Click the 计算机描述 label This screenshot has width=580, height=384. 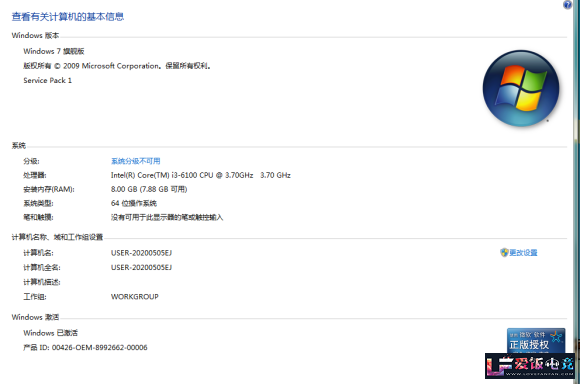(41, 282)
